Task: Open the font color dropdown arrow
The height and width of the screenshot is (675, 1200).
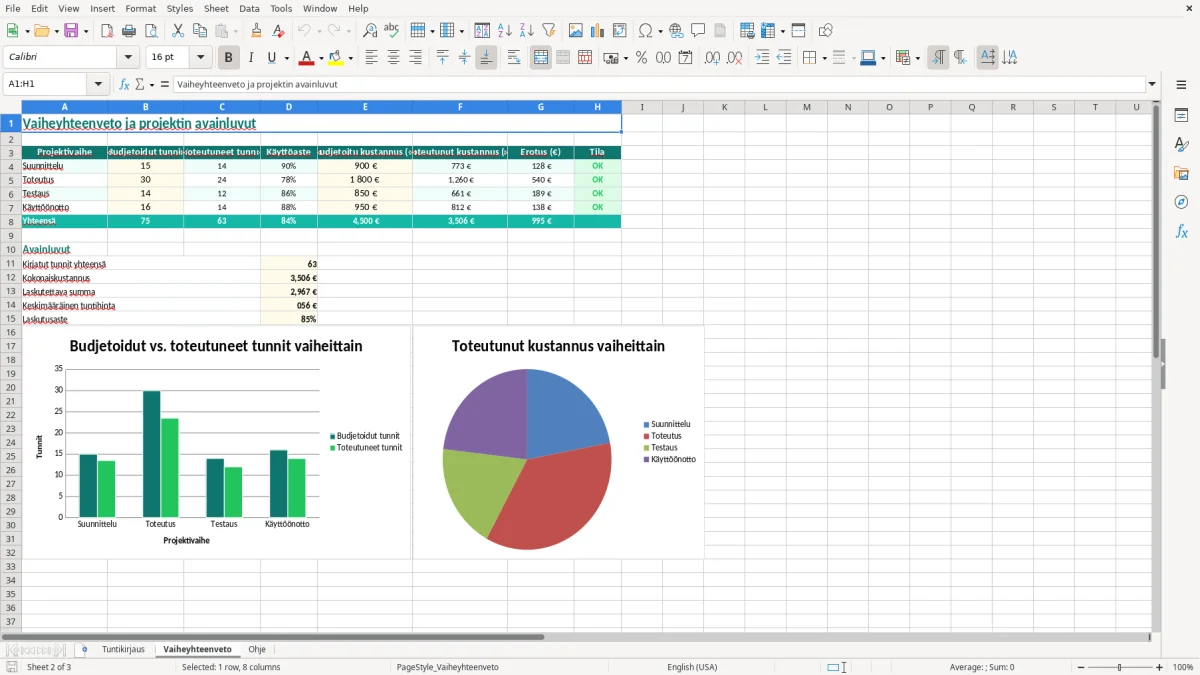Action: click(320, 58)
